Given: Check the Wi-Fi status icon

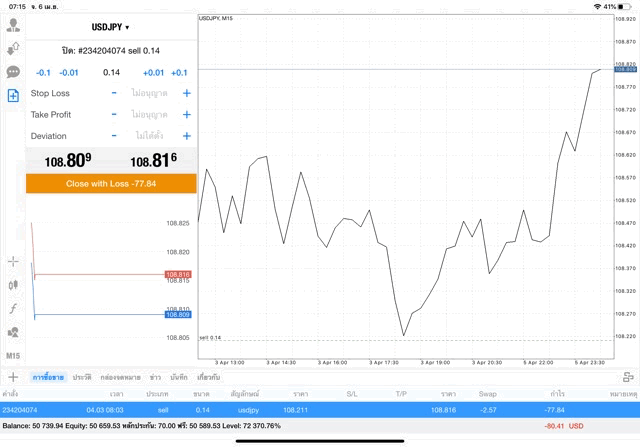Looking at the screenshot, I should pyautogui.click(x=598, y=7).
